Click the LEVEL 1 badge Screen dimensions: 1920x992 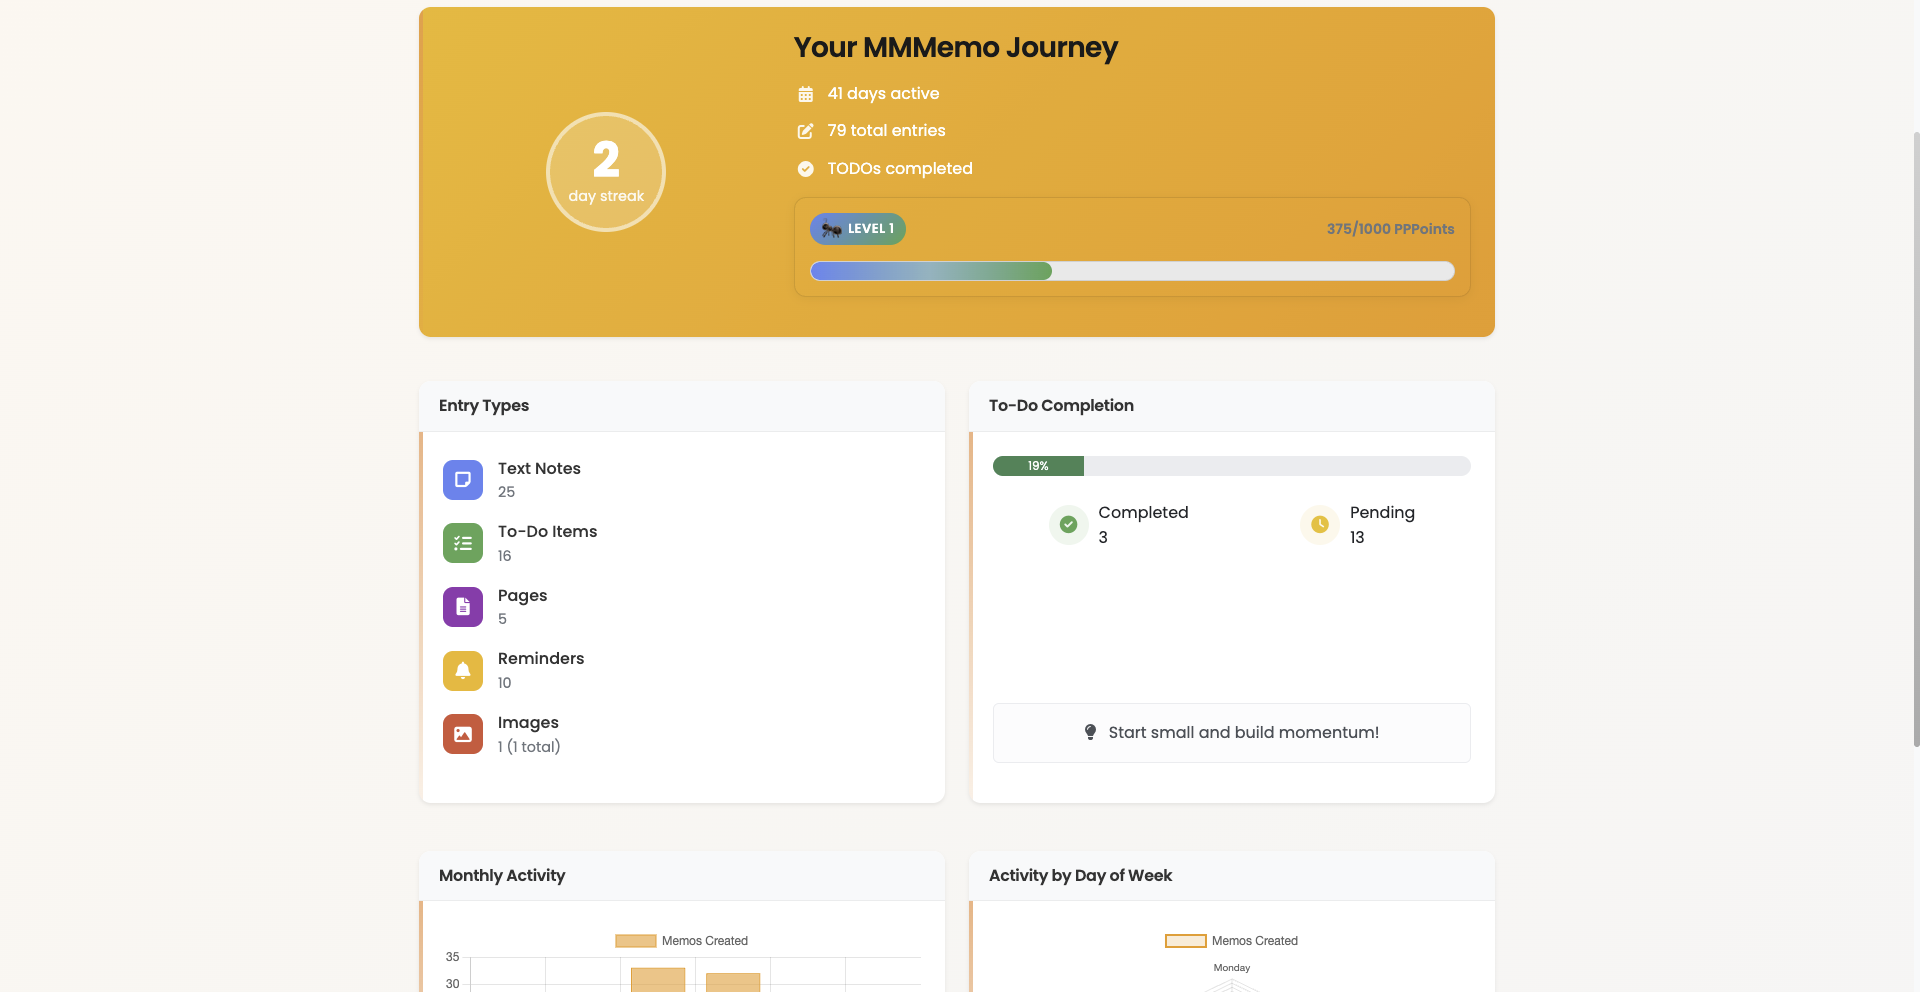coord(858,229)
